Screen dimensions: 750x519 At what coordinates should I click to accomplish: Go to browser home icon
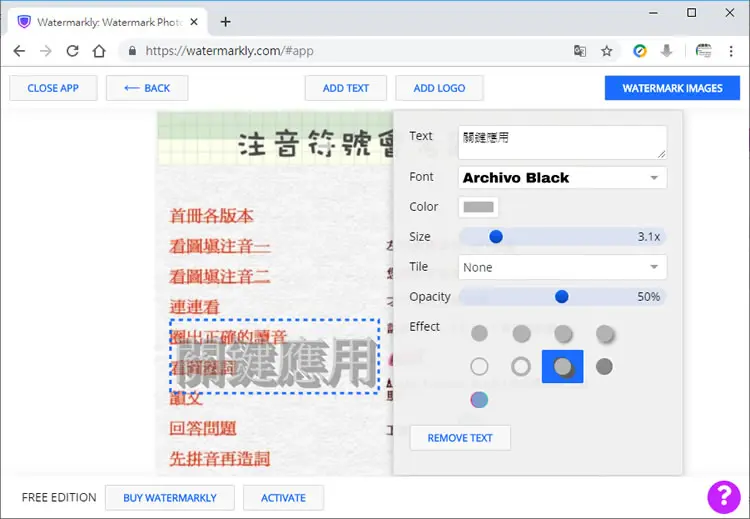coord(99,51)
